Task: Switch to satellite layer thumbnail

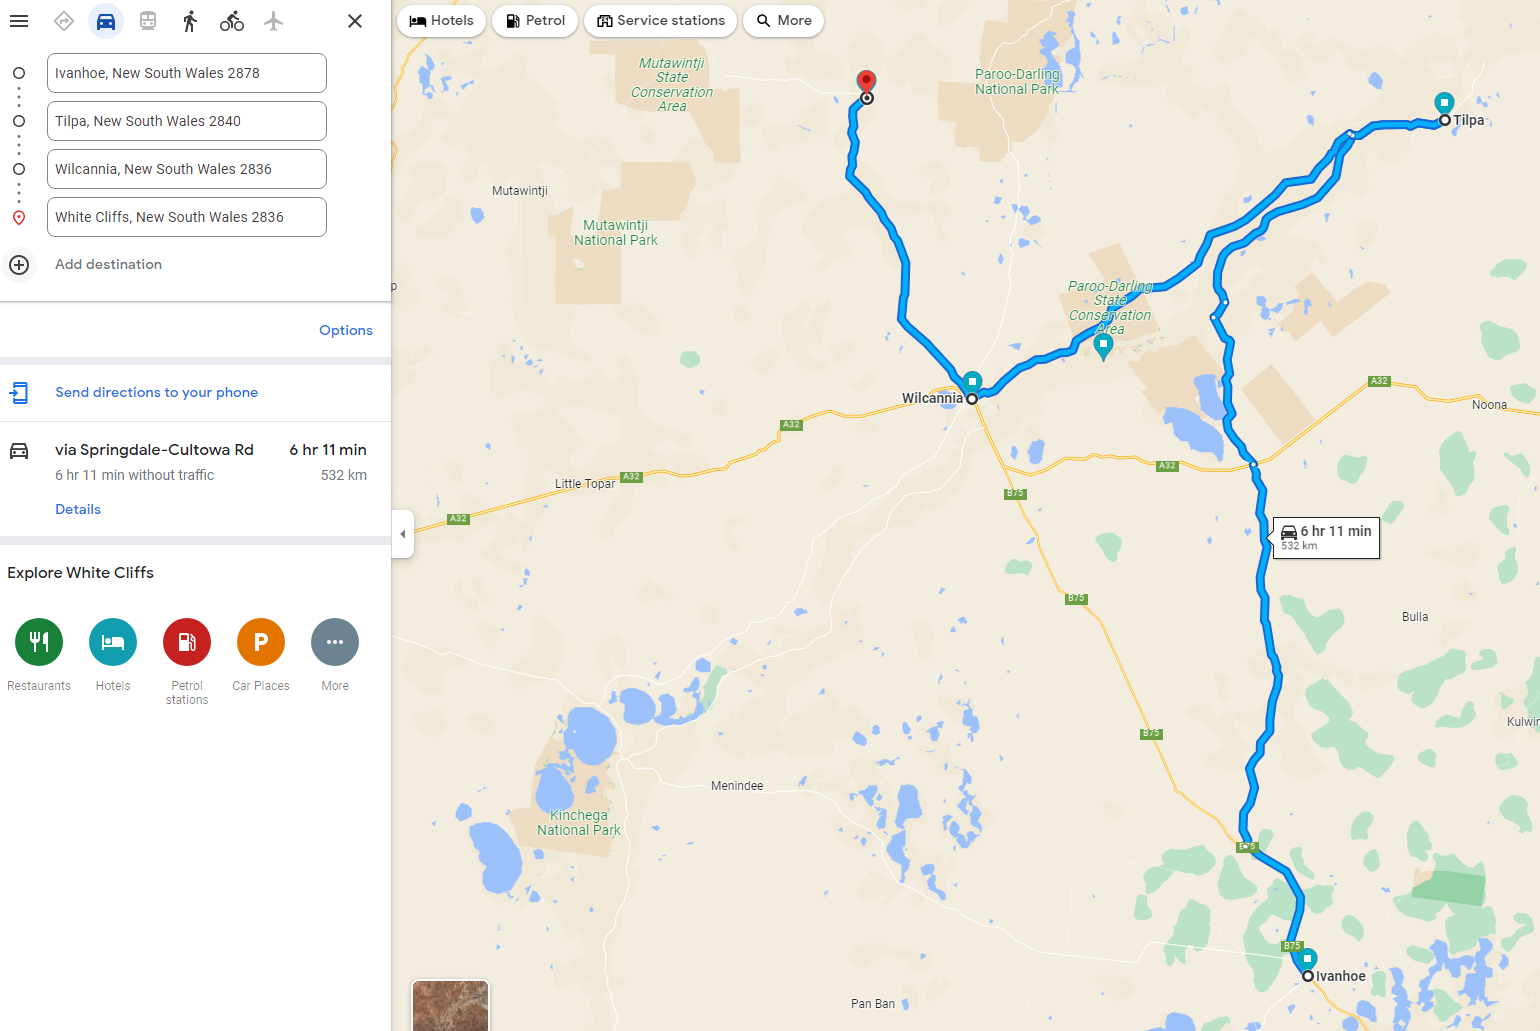Action: [450, 1005]
